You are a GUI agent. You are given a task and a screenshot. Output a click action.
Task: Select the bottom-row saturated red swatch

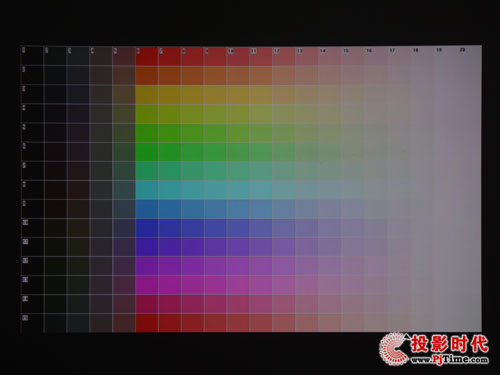[147, 323]
